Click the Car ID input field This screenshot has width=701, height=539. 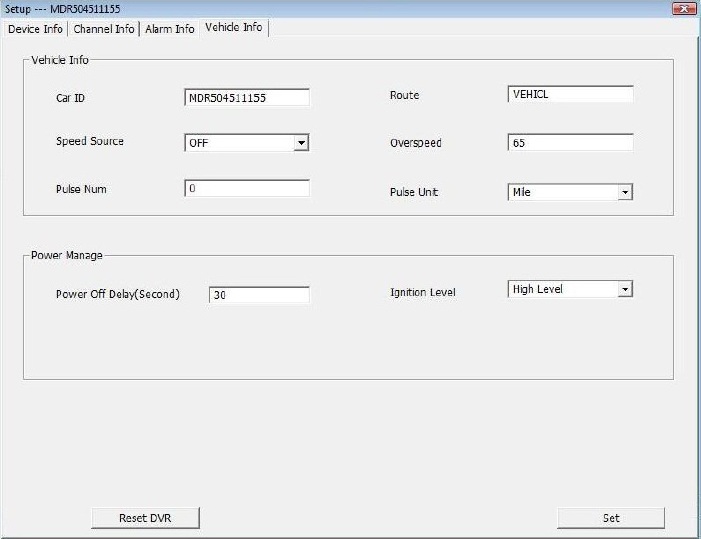click(247, 97)
